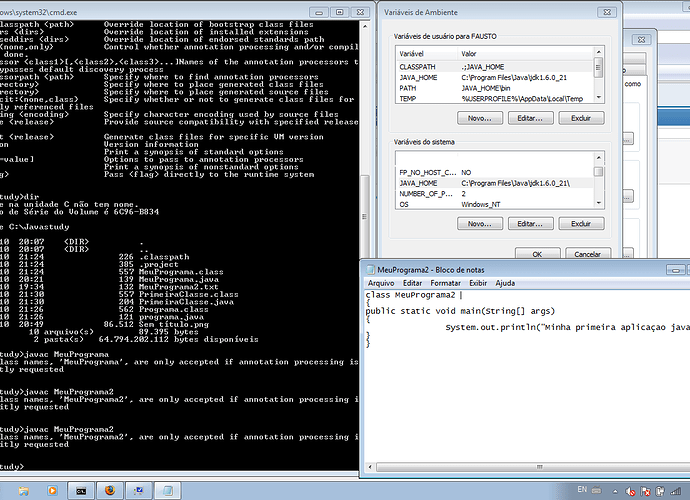
Task: Launch the media player taskbar icon
Action: (52, 490)
